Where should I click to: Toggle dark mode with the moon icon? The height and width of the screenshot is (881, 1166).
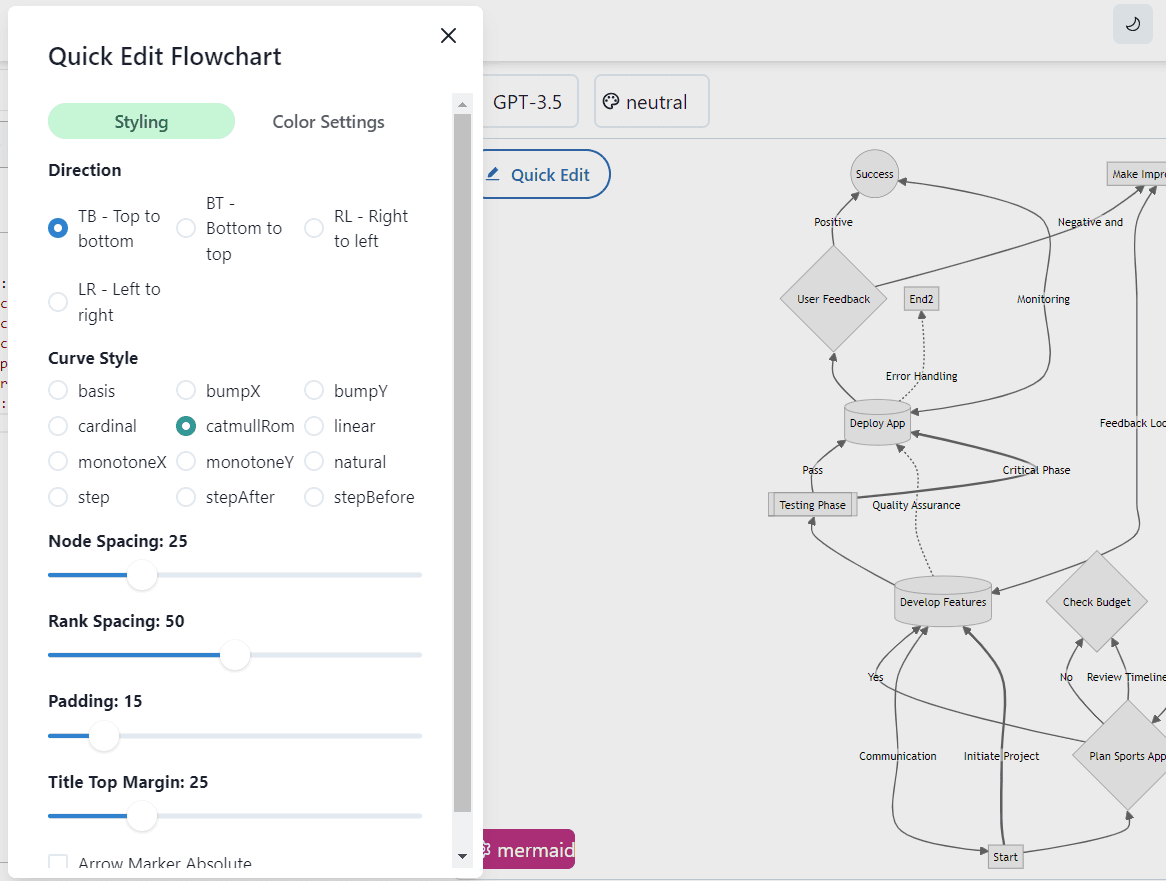click(x=1132, y=24)
